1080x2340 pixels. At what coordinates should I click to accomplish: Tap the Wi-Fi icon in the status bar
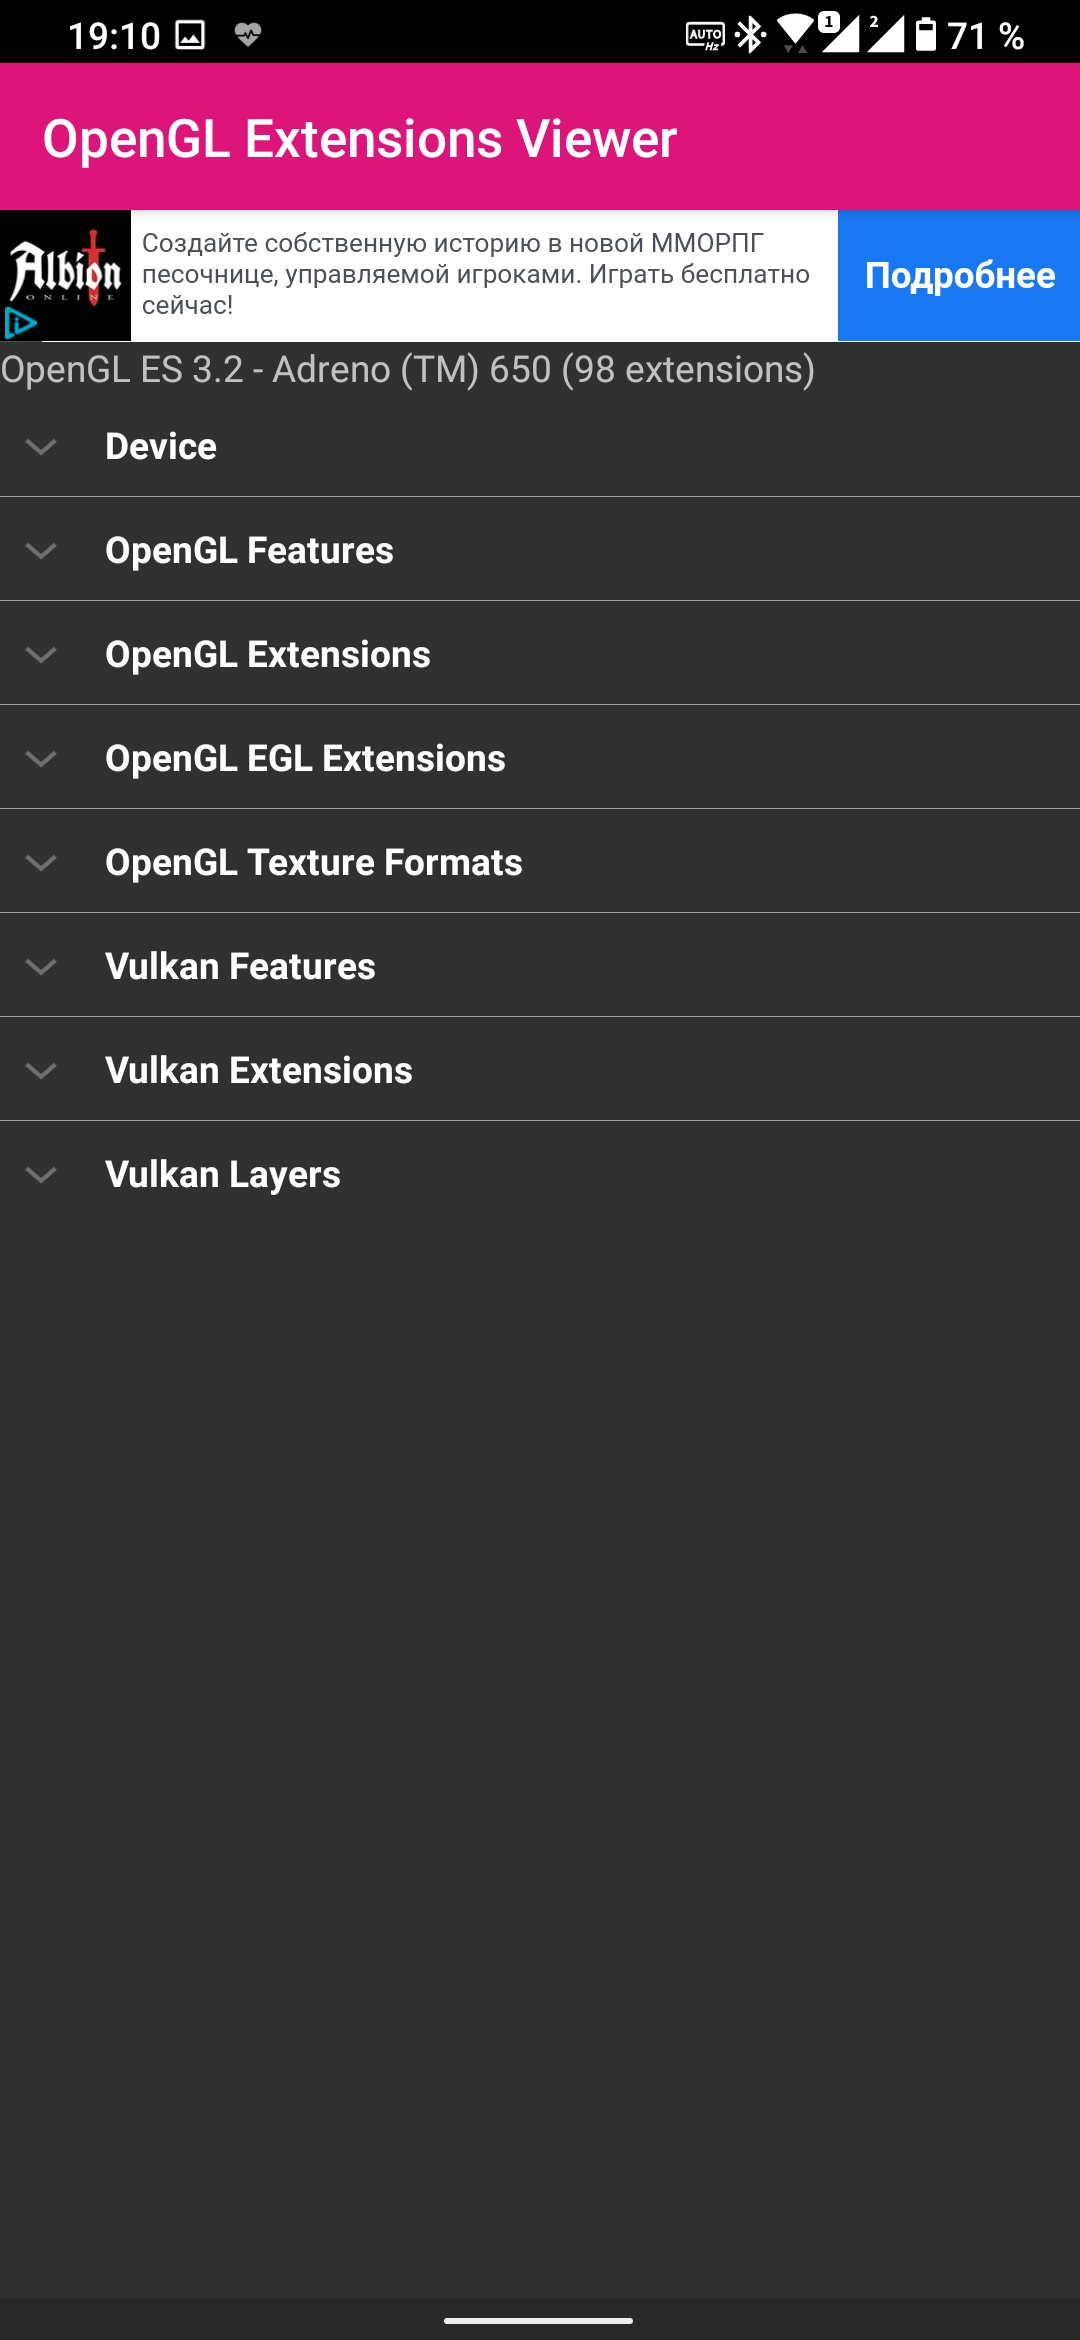(x=795, y=33)
